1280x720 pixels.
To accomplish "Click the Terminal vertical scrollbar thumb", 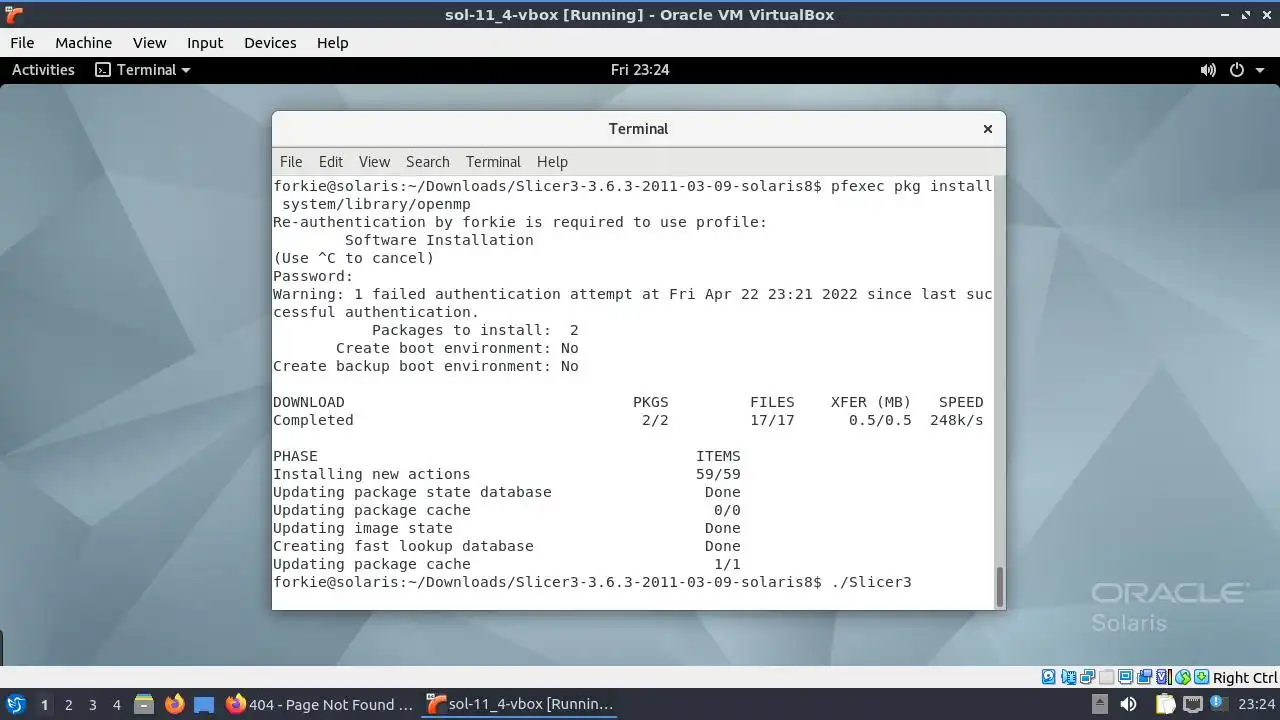I will [999, 586].
